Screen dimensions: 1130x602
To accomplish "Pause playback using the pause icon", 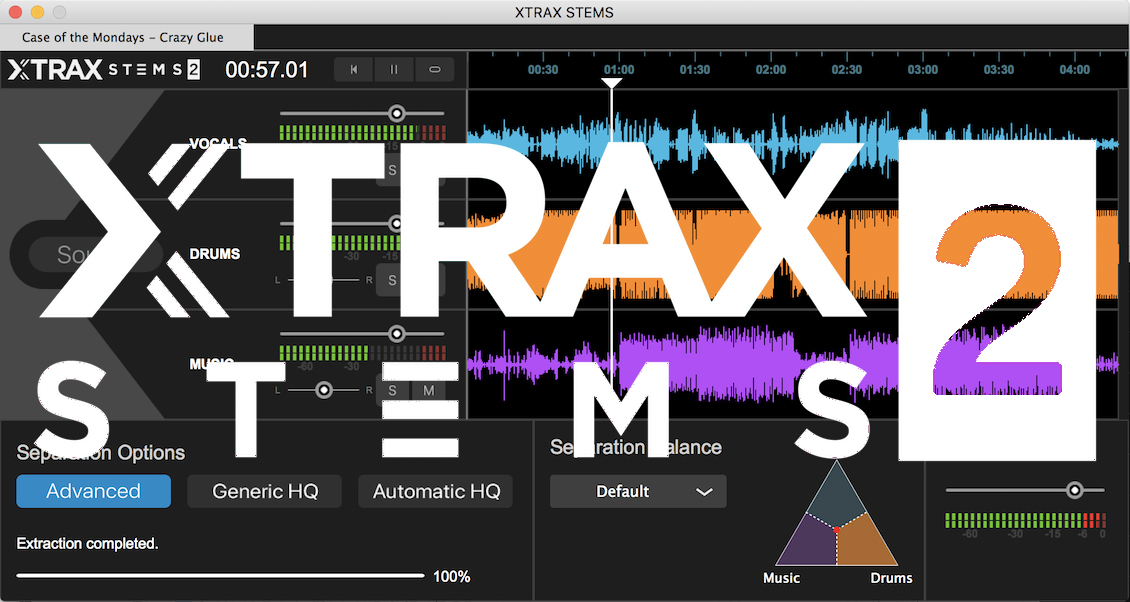I will (x=393, y=70).
